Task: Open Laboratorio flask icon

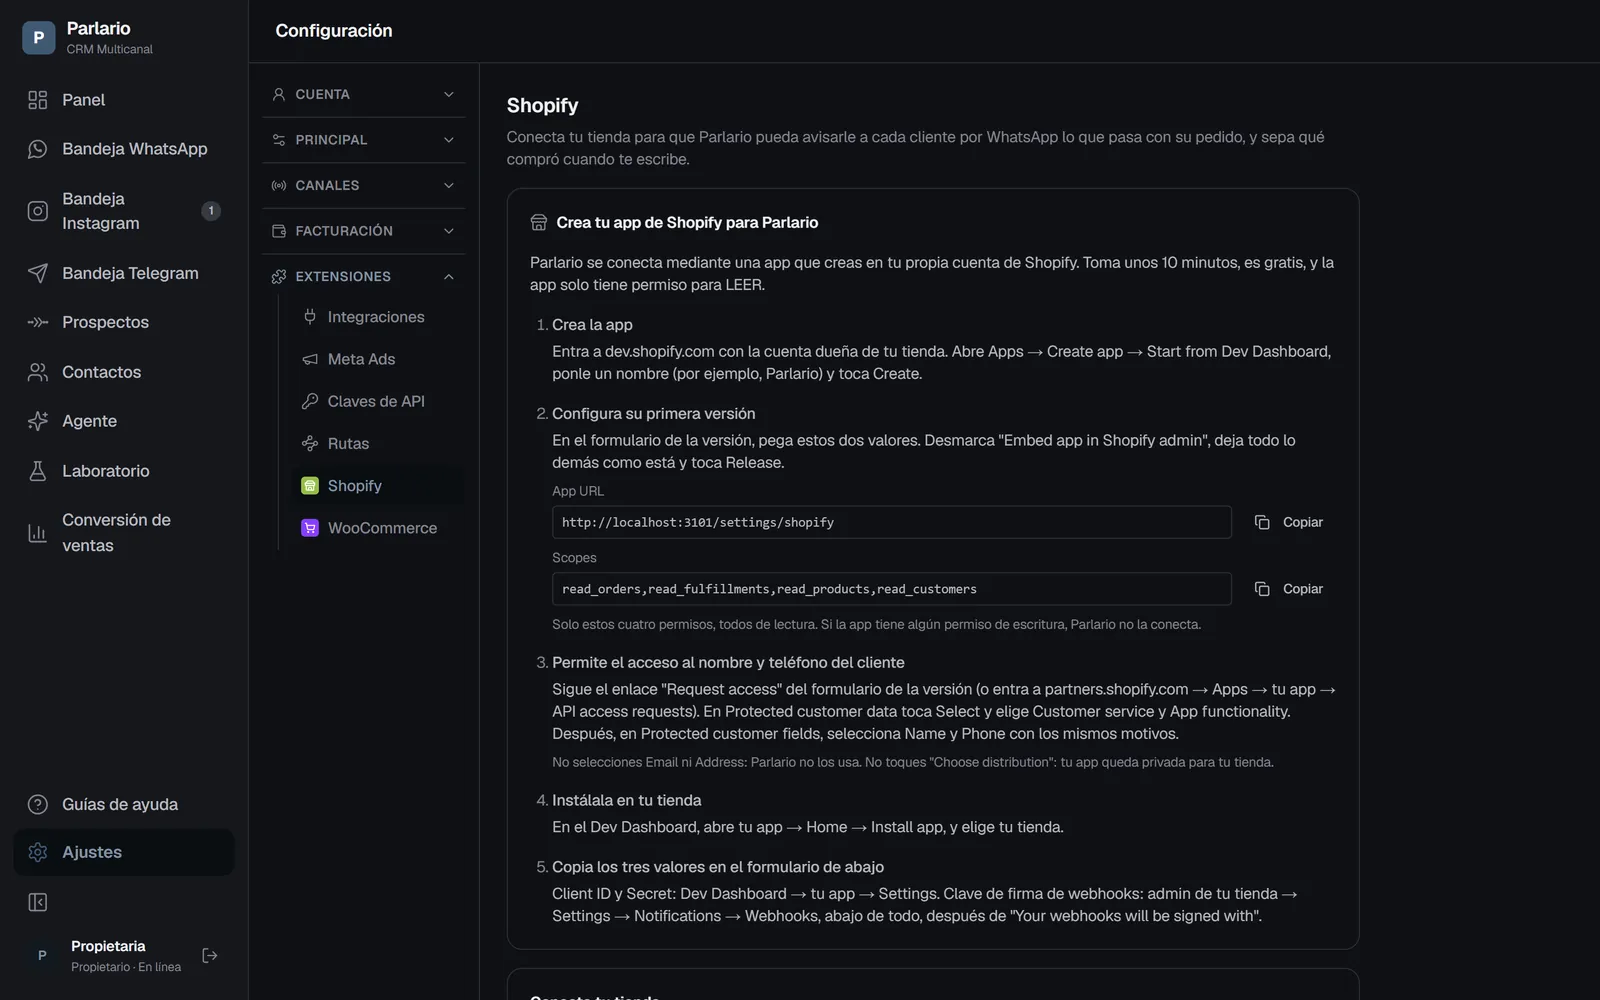Action: 38,471
